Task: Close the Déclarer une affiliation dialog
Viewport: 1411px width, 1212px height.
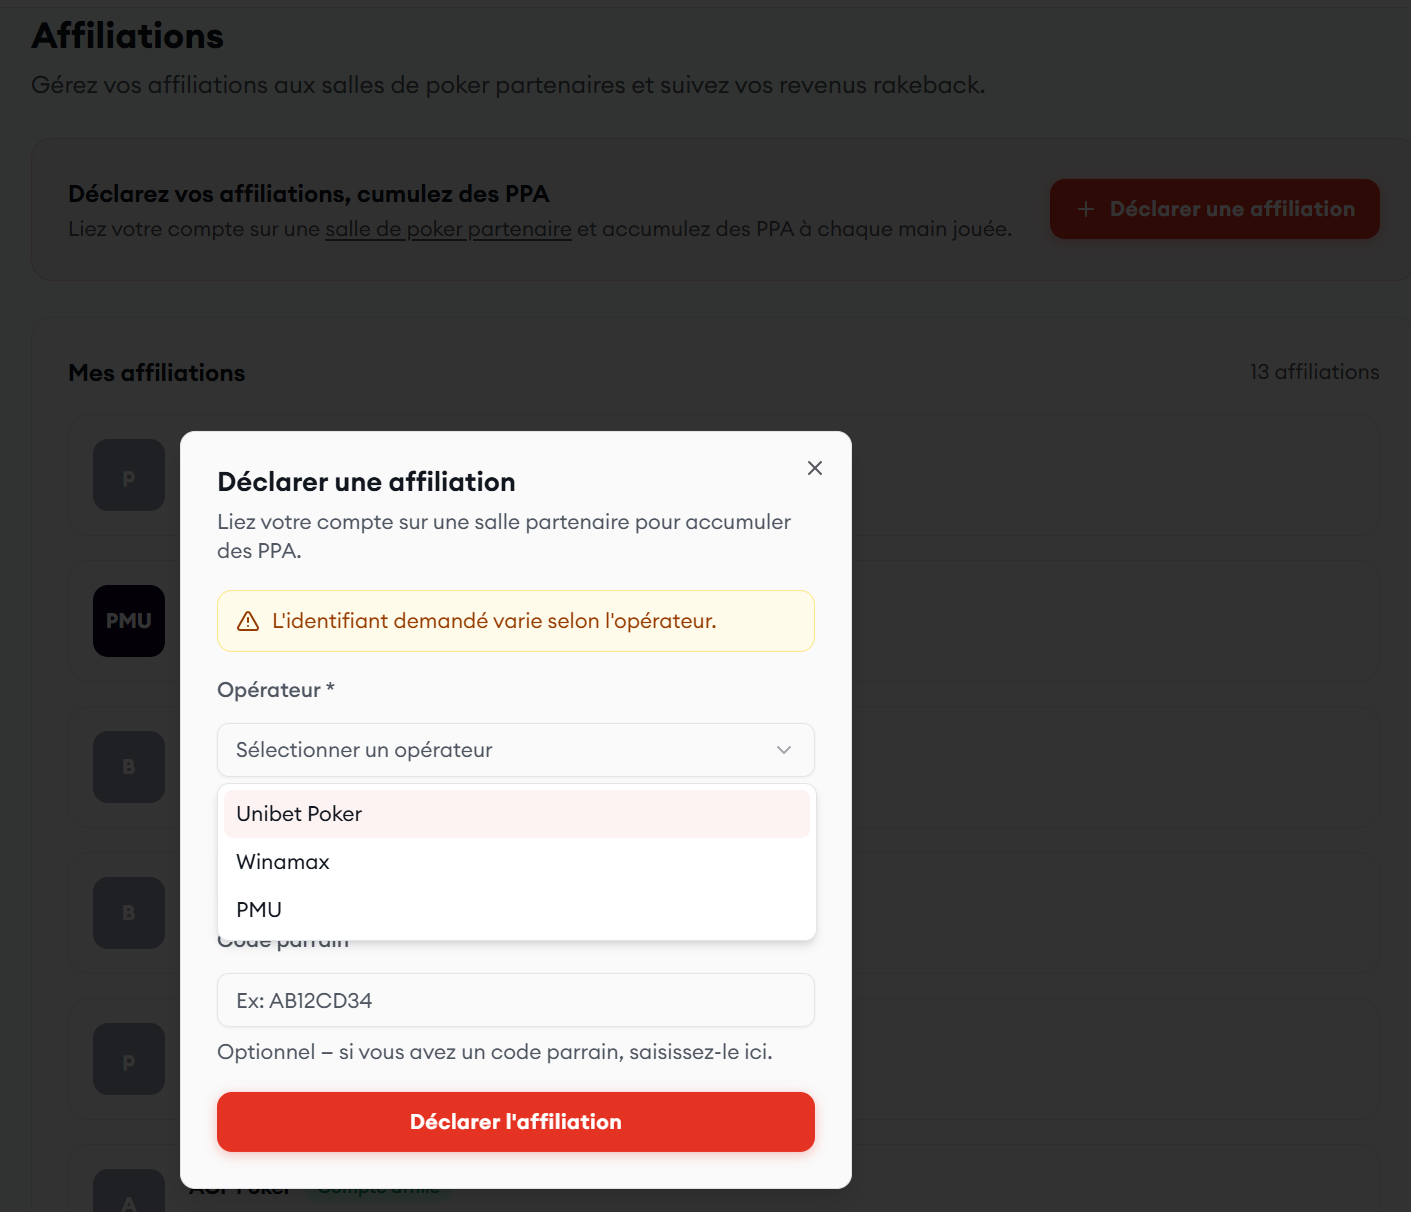Action: point(815,468)
